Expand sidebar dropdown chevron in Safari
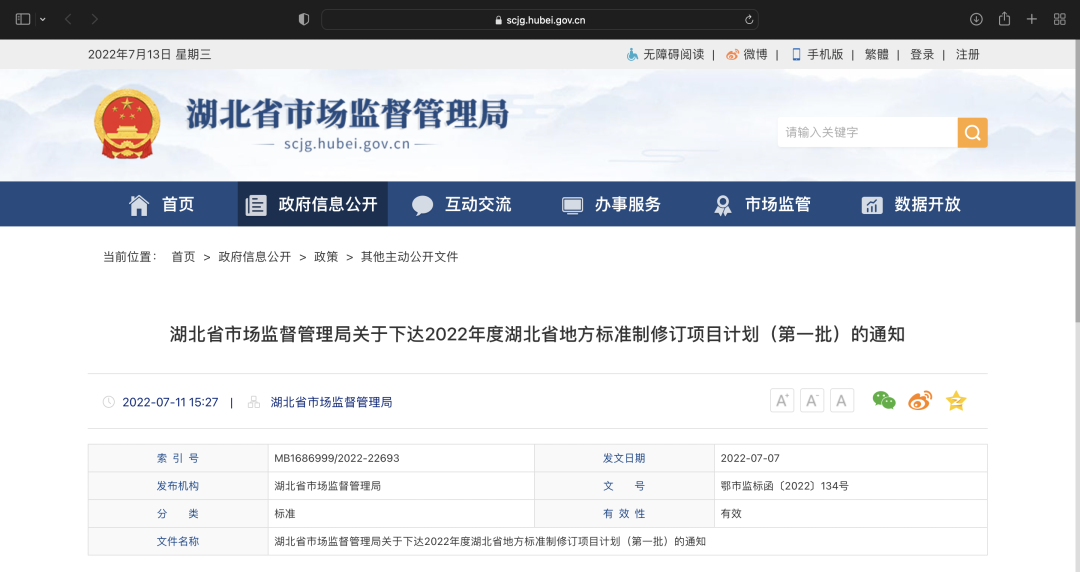1080x572 pixels. (43, 19)
